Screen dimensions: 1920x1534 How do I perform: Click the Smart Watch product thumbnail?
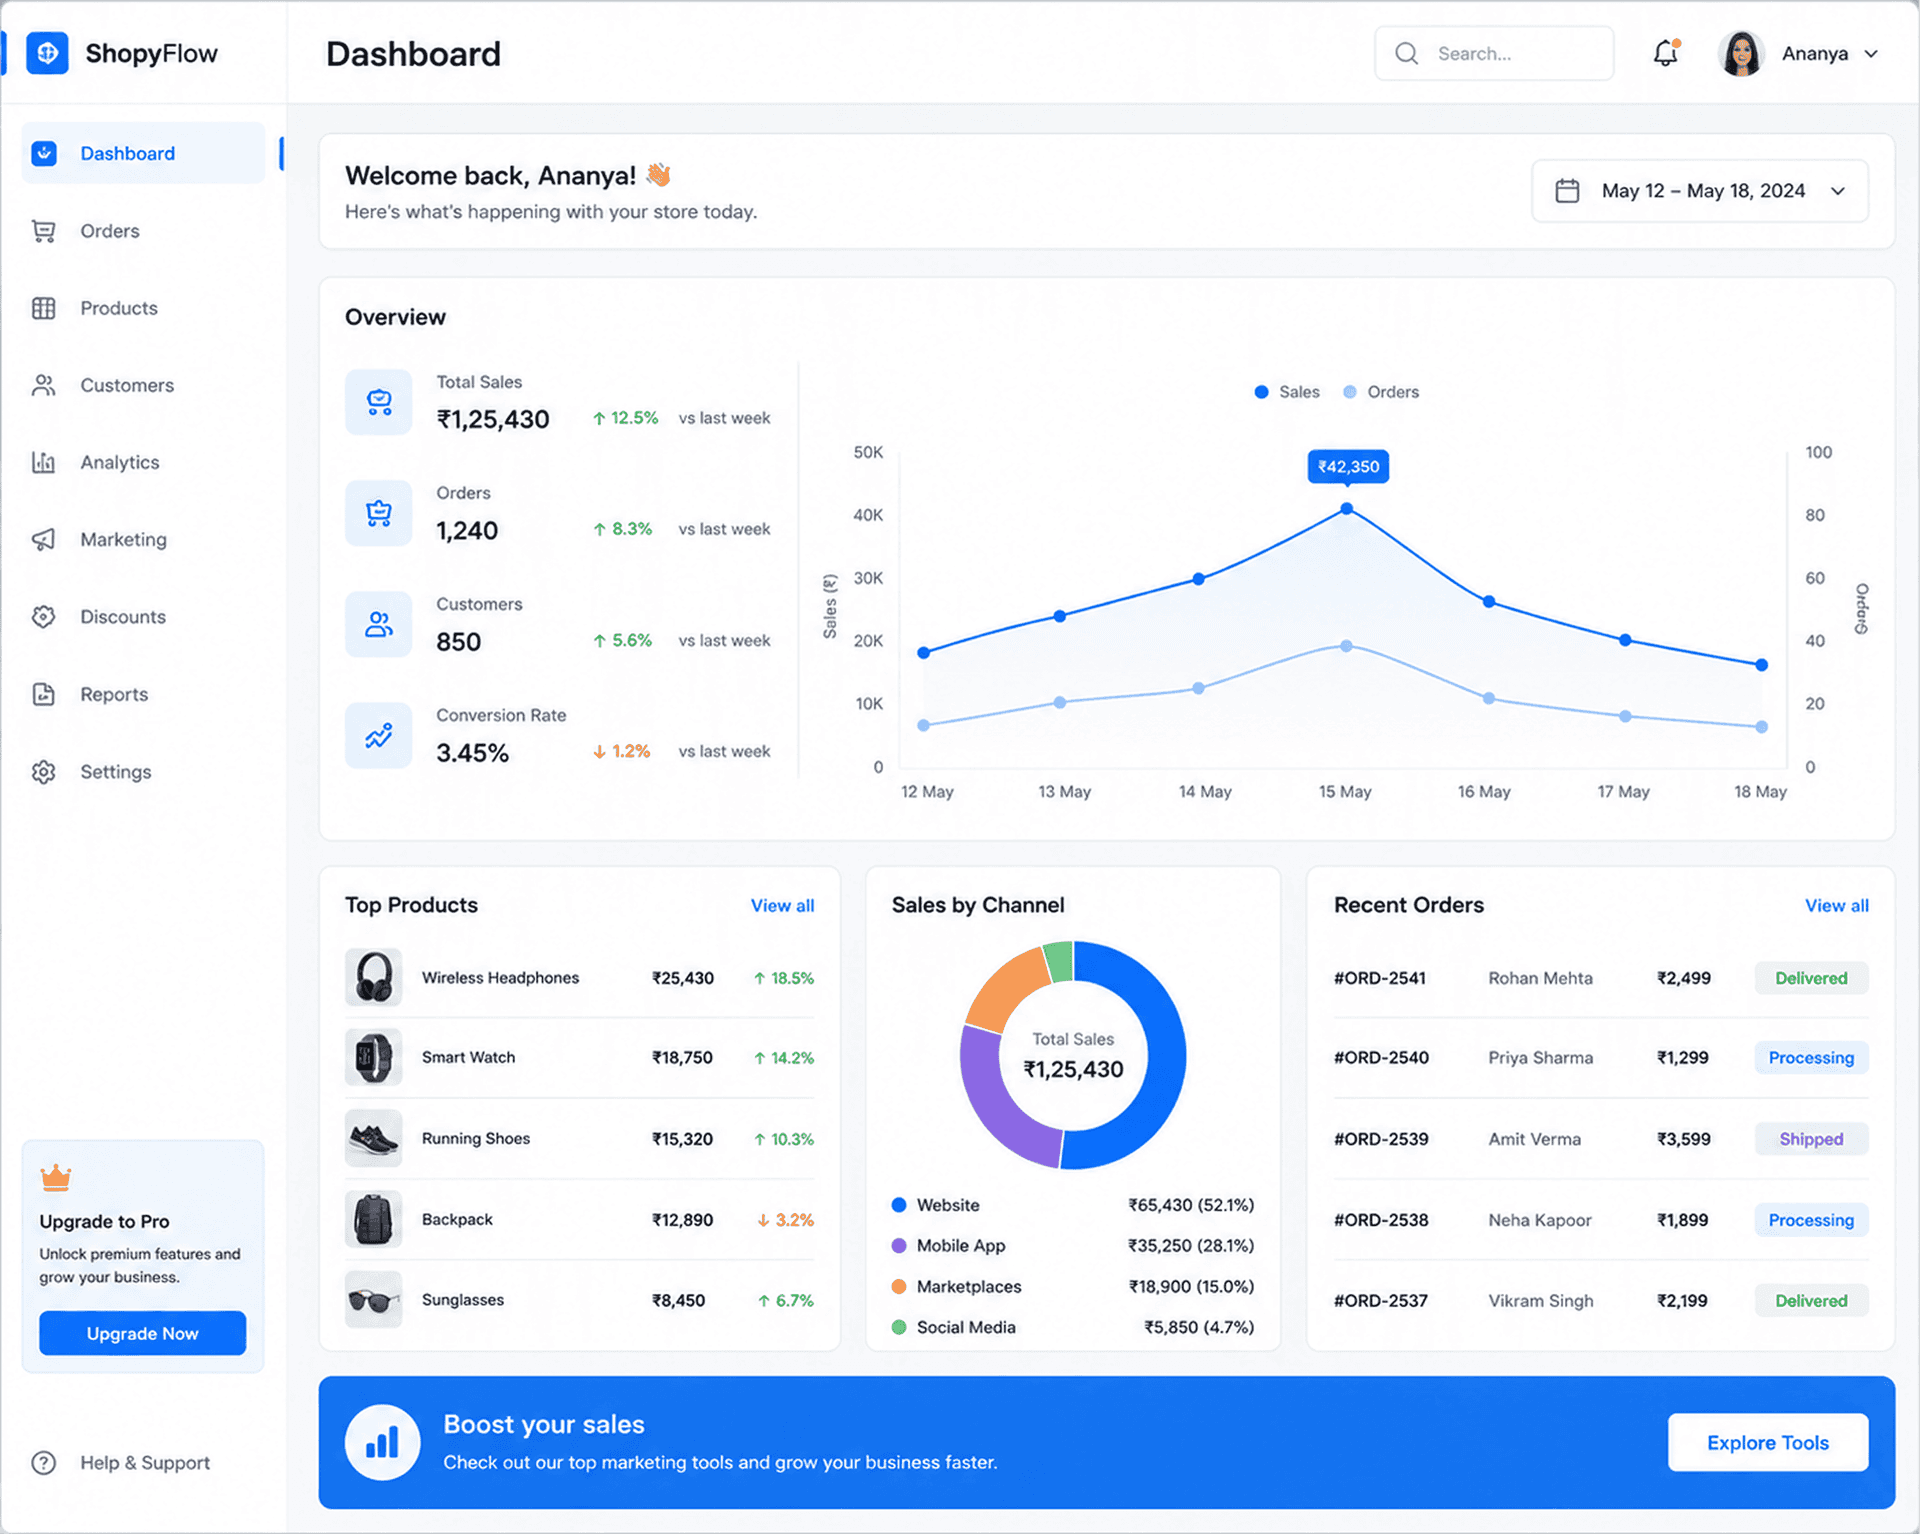(373, 1057)
